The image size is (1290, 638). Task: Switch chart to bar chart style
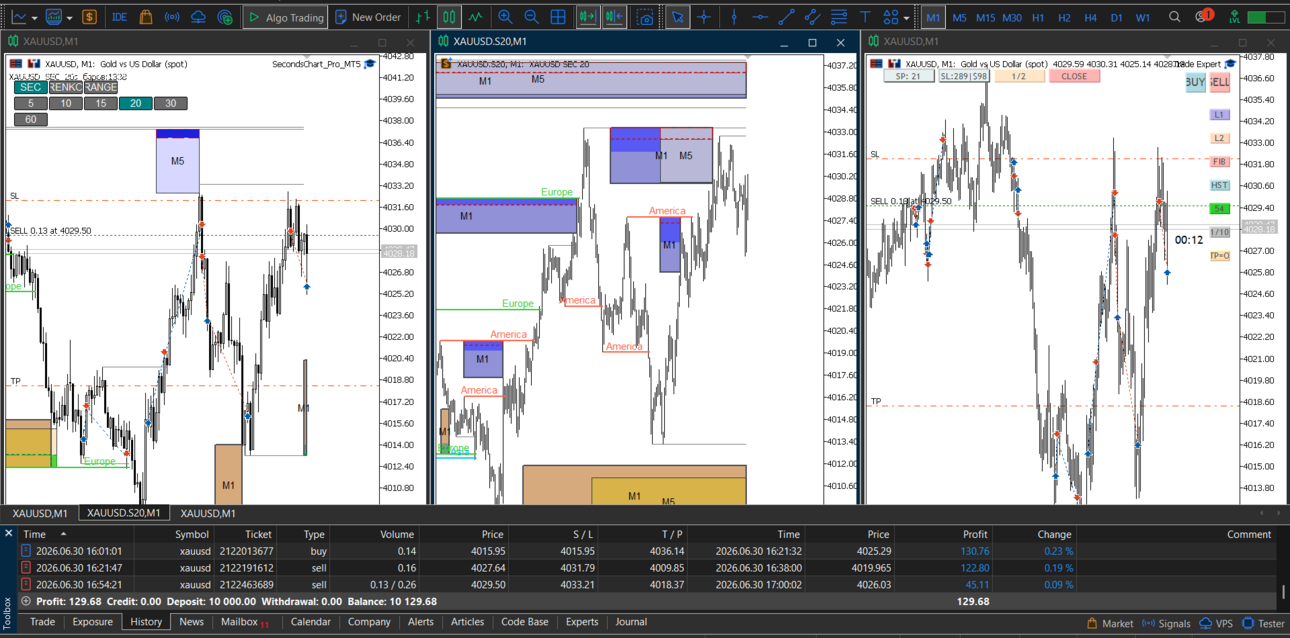pyautogui.click(x=423, y=17)
